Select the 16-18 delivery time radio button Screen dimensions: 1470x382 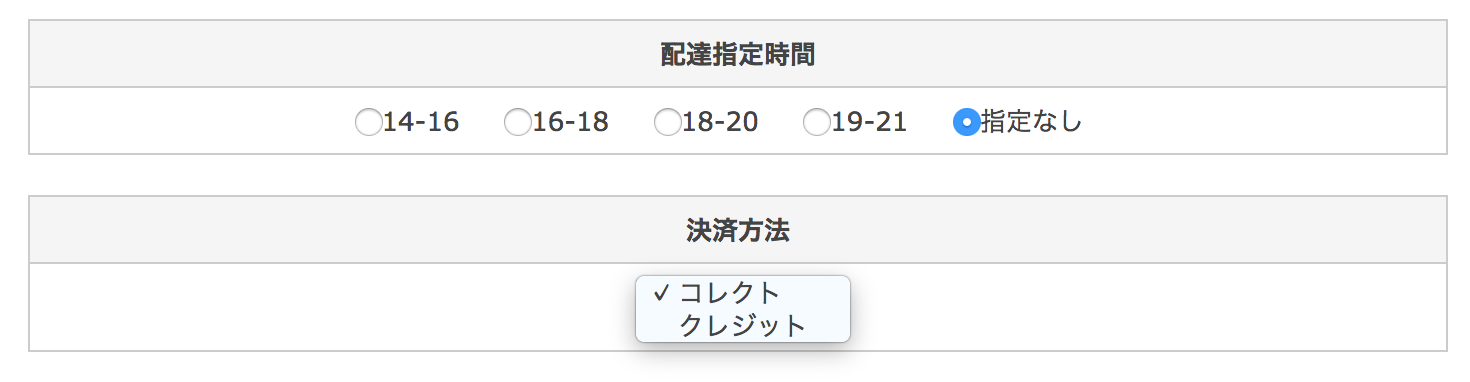tap(517, 123)
